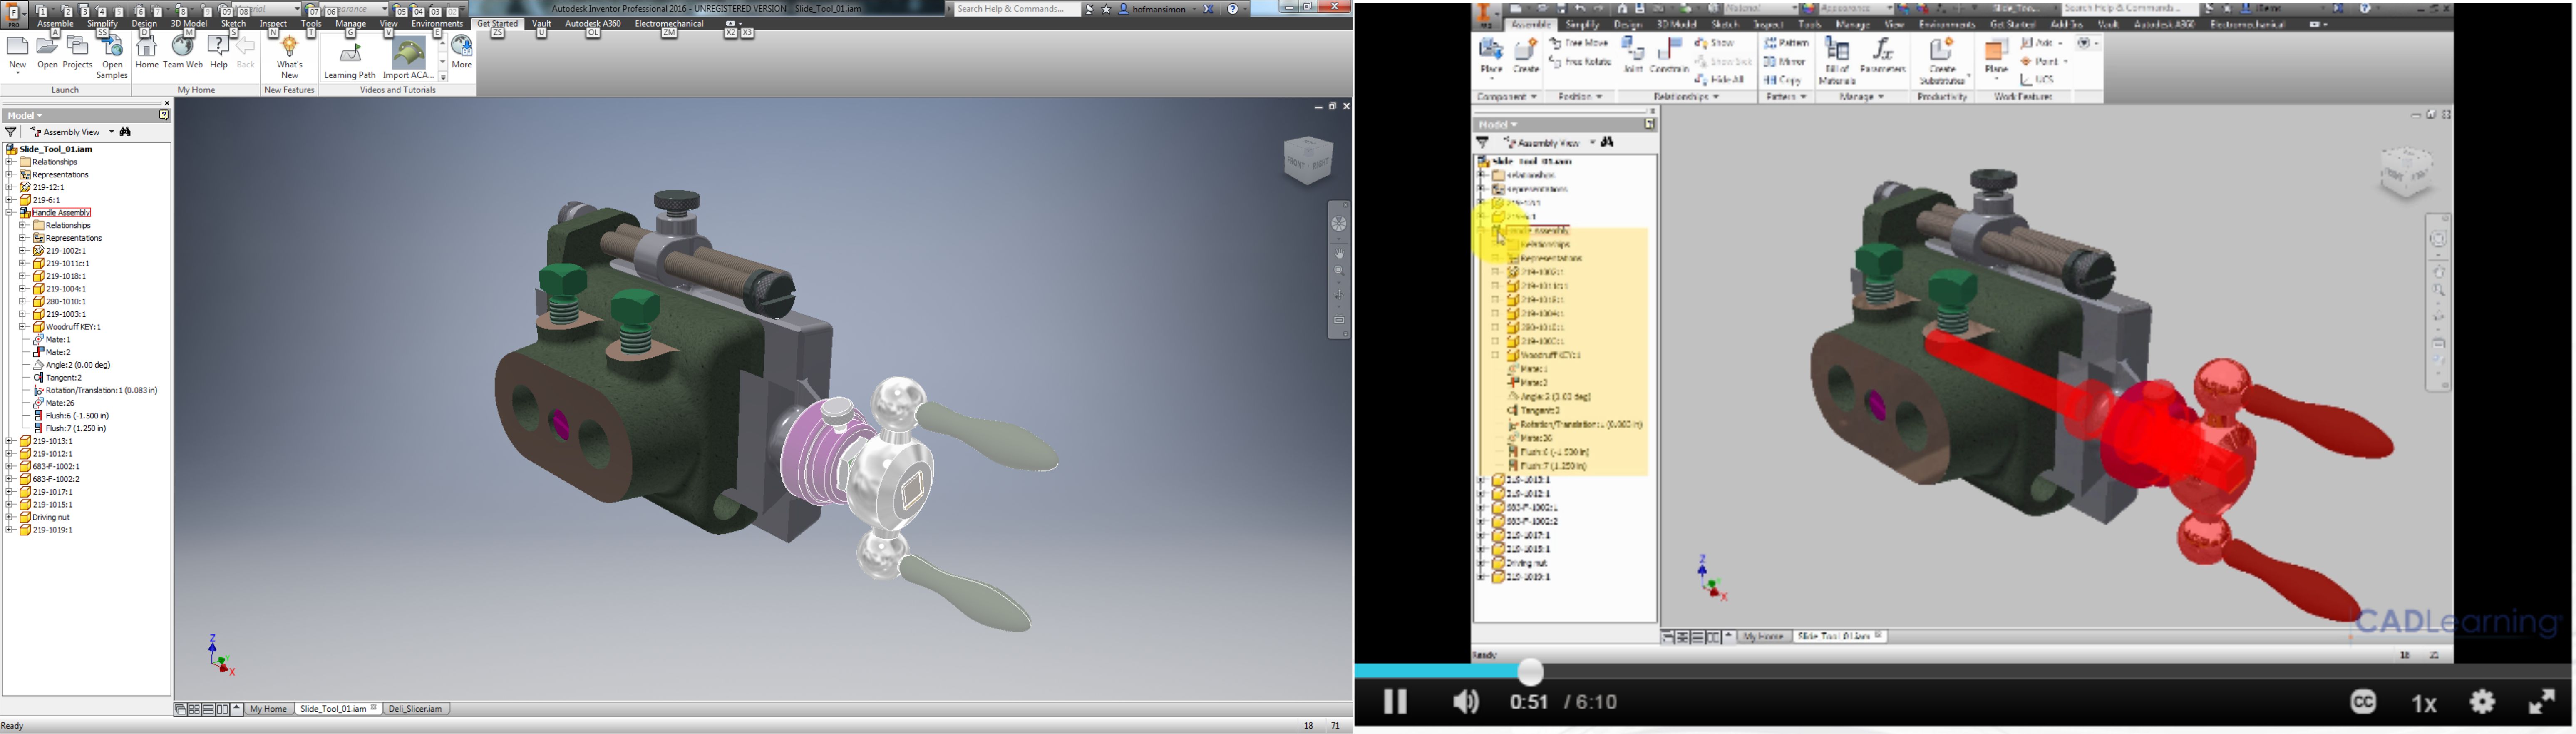2576x734 pixels.
Task: Pause the tutorial video
Action: tap(1395, 702)
